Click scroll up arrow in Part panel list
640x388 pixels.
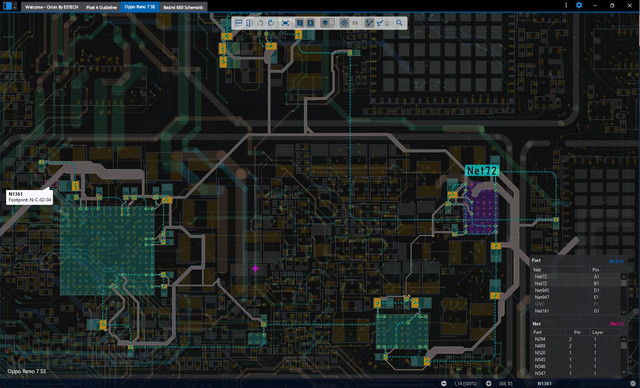pyautogui.click(x=624, y=276)
